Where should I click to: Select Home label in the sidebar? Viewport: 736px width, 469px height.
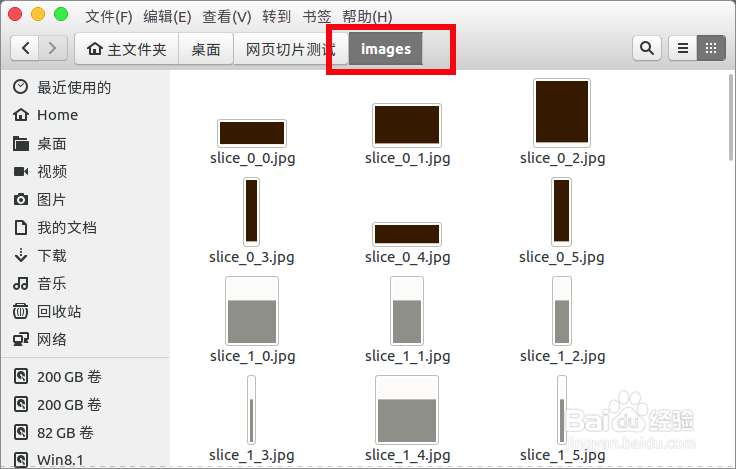click(x=58, y=115)
